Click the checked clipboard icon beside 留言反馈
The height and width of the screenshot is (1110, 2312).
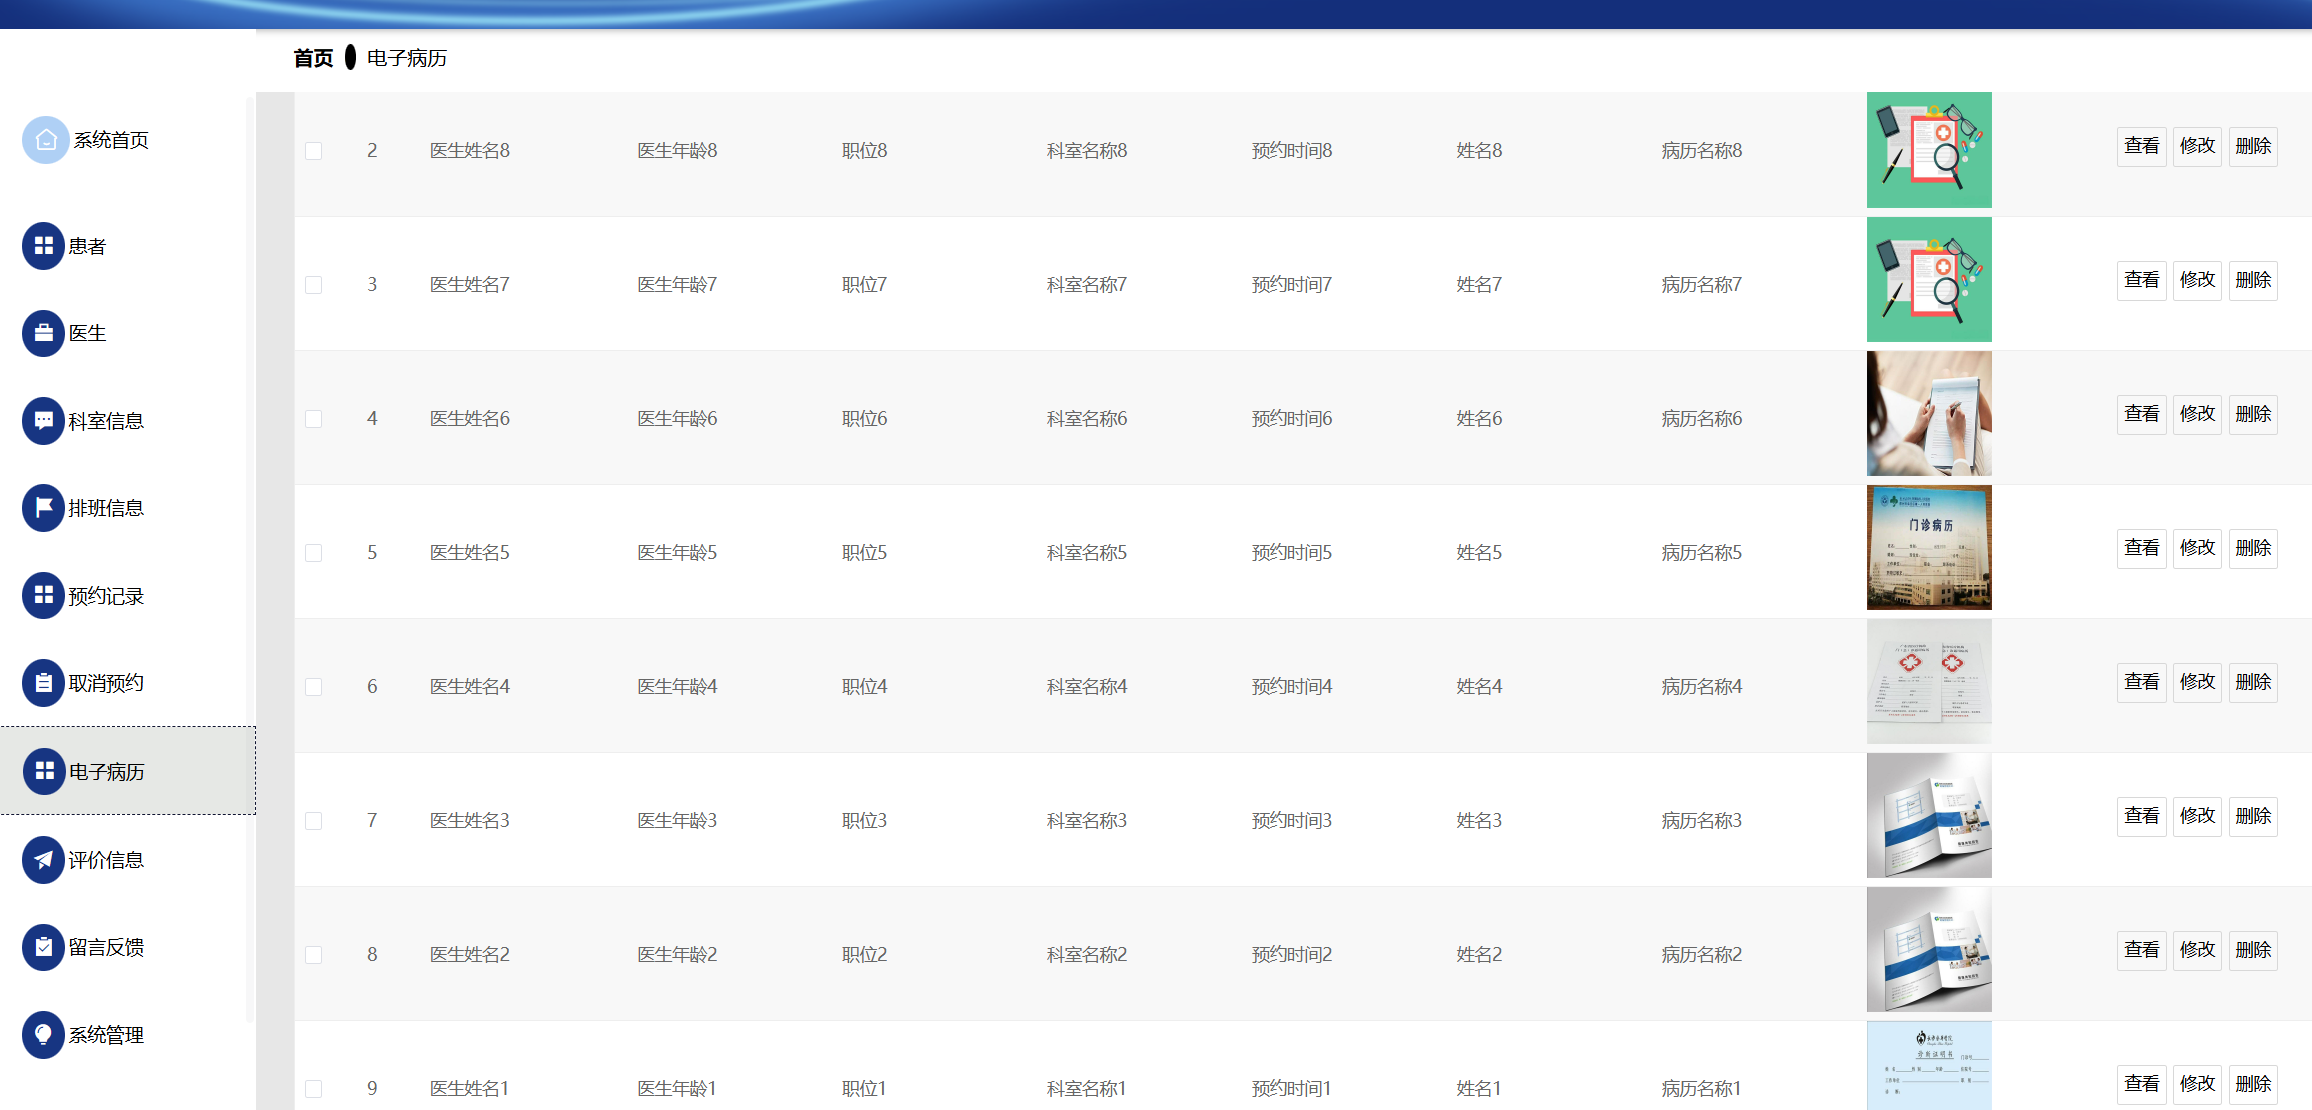(x=43, y=947)
